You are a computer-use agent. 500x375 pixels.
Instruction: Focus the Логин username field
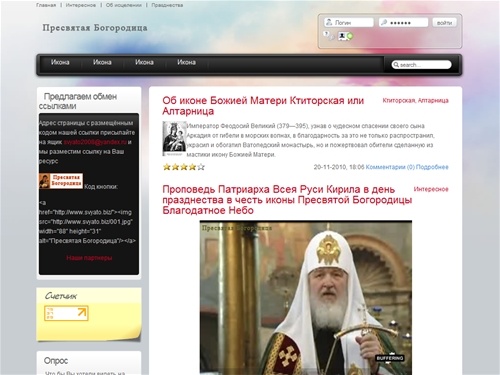(x=349, y=22)
